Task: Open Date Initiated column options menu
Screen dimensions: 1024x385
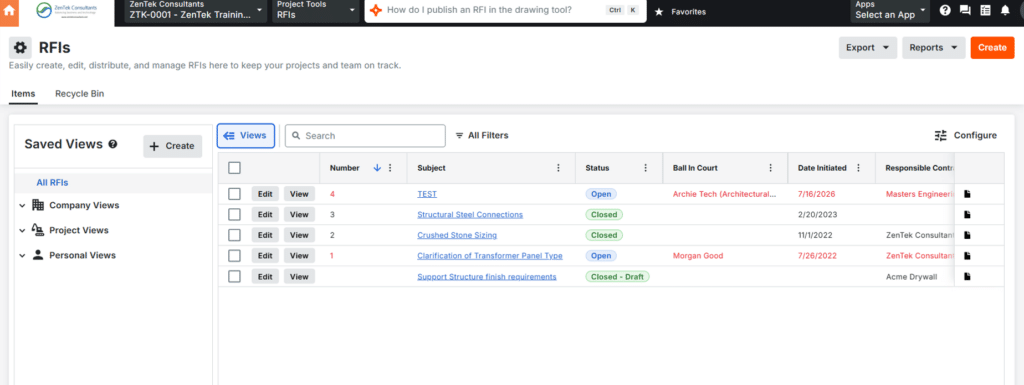Action: point(859,168)
